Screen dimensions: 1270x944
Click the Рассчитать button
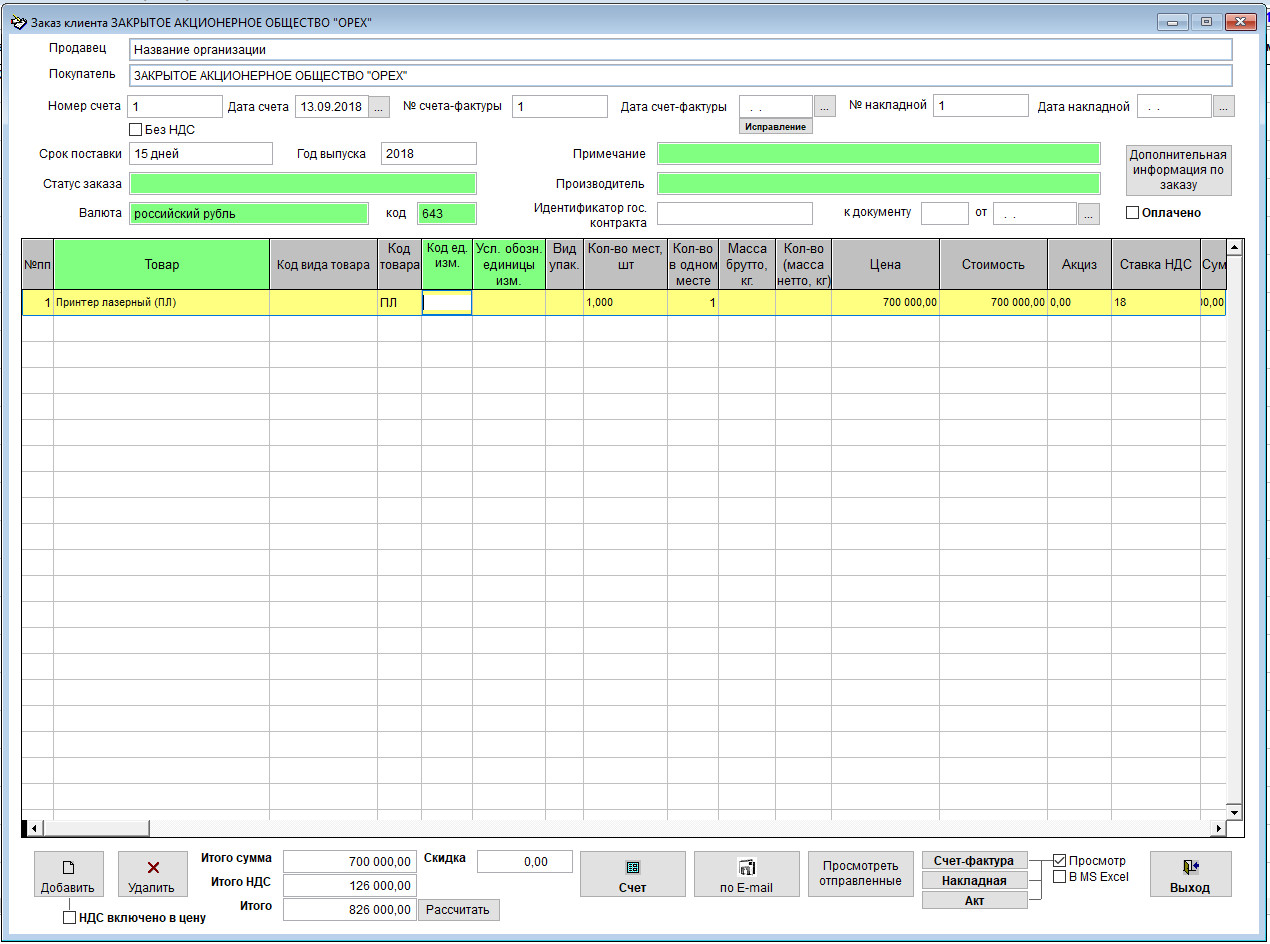(x=460, y=910)
